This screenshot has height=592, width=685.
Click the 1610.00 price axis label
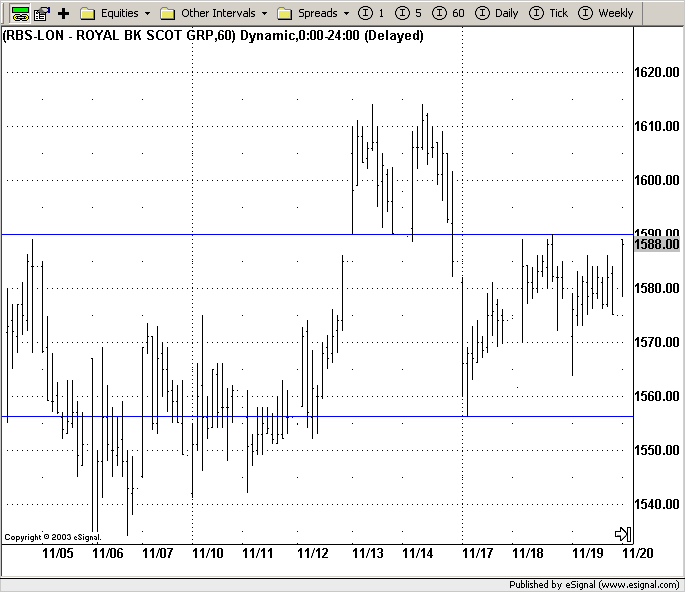click(657, 126)
